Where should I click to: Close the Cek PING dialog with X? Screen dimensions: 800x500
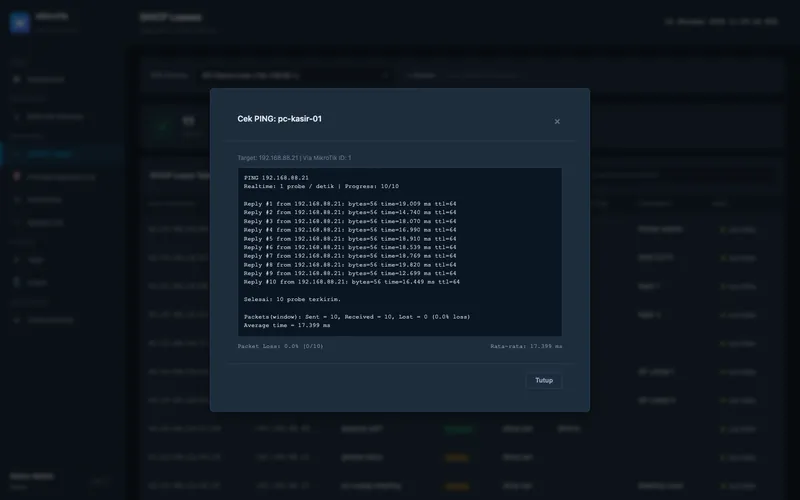pos(557,121)
